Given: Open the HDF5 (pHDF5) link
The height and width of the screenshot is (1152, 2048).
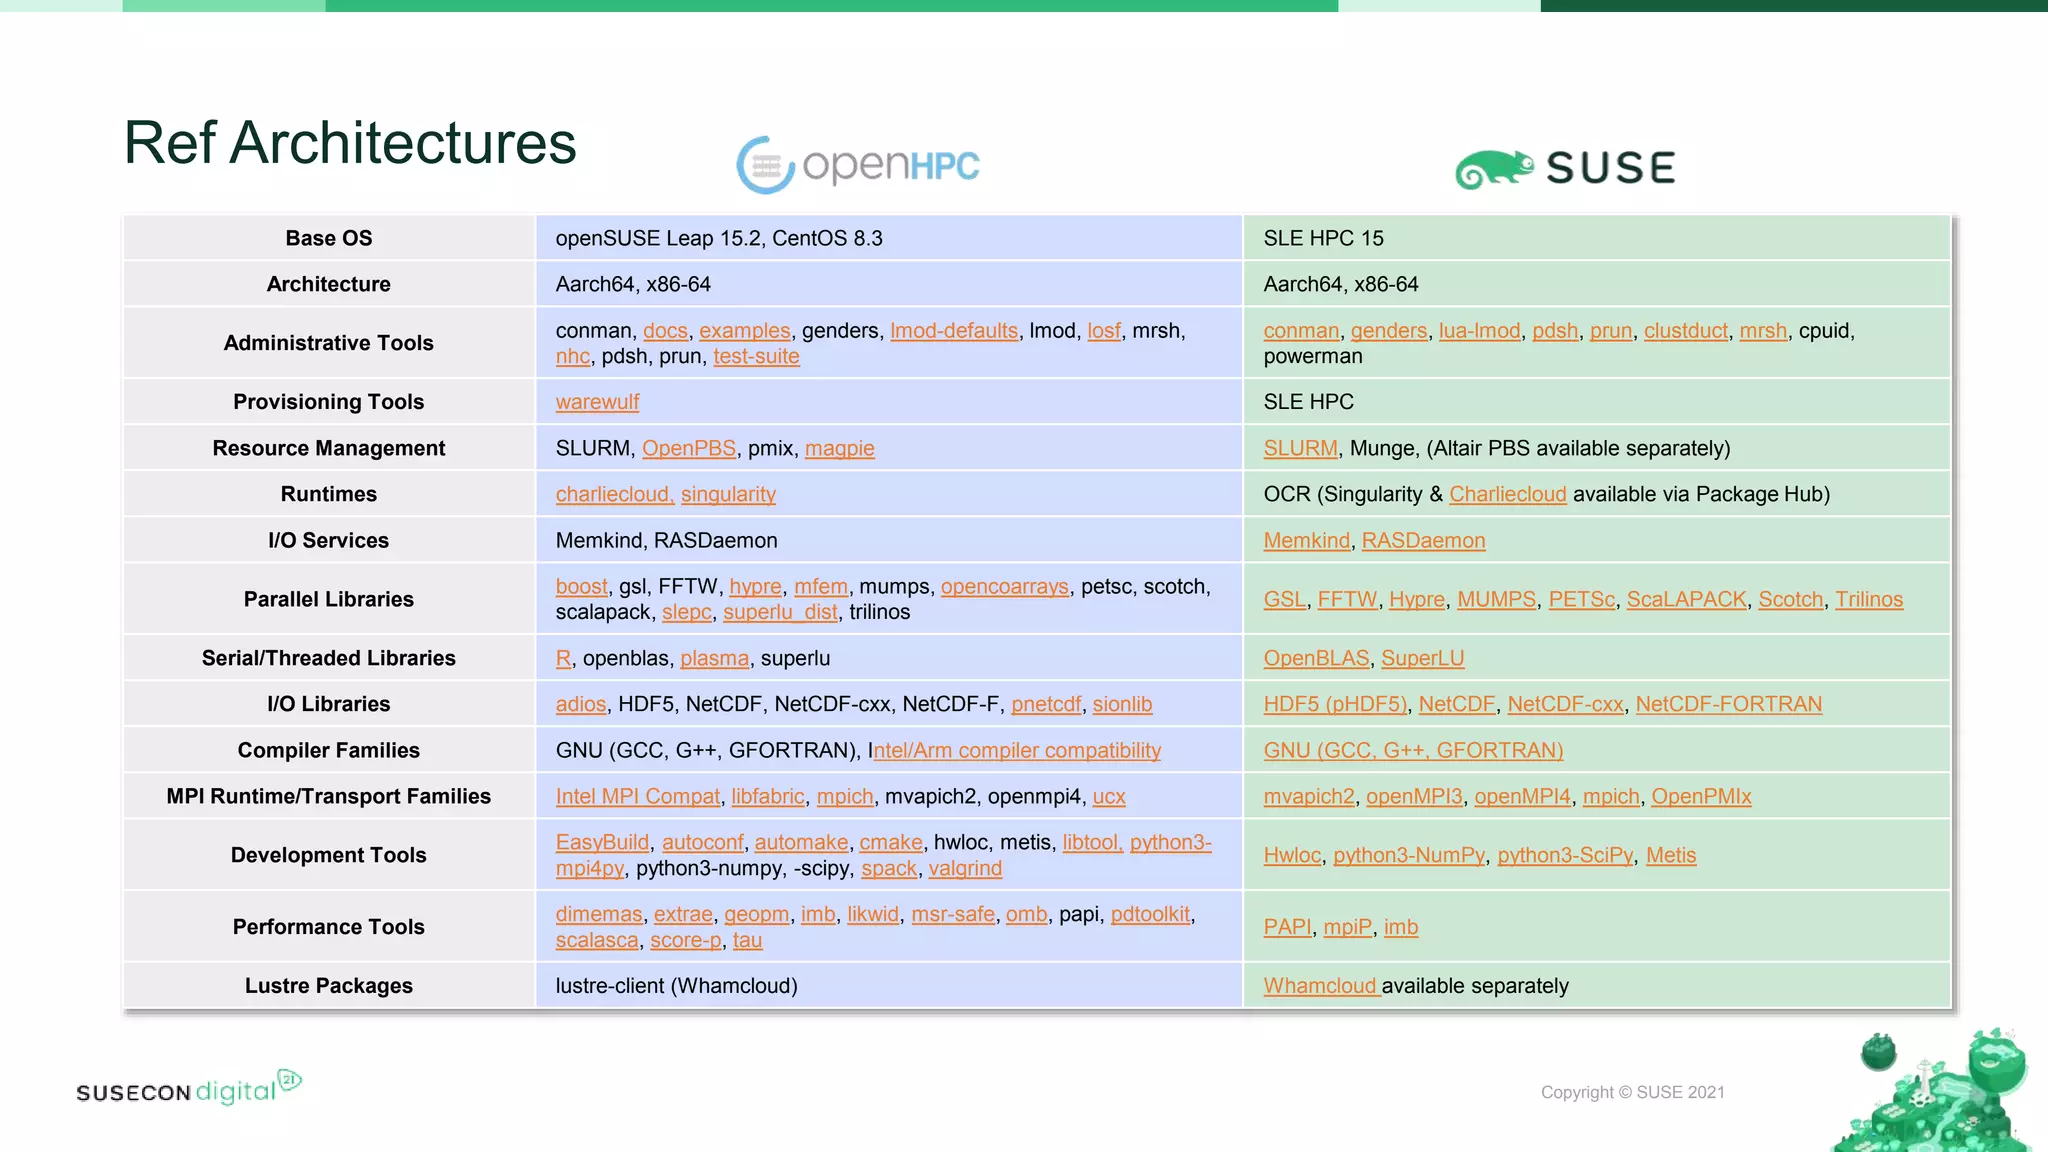Looking at the screenshot, I should [1335, 704].
